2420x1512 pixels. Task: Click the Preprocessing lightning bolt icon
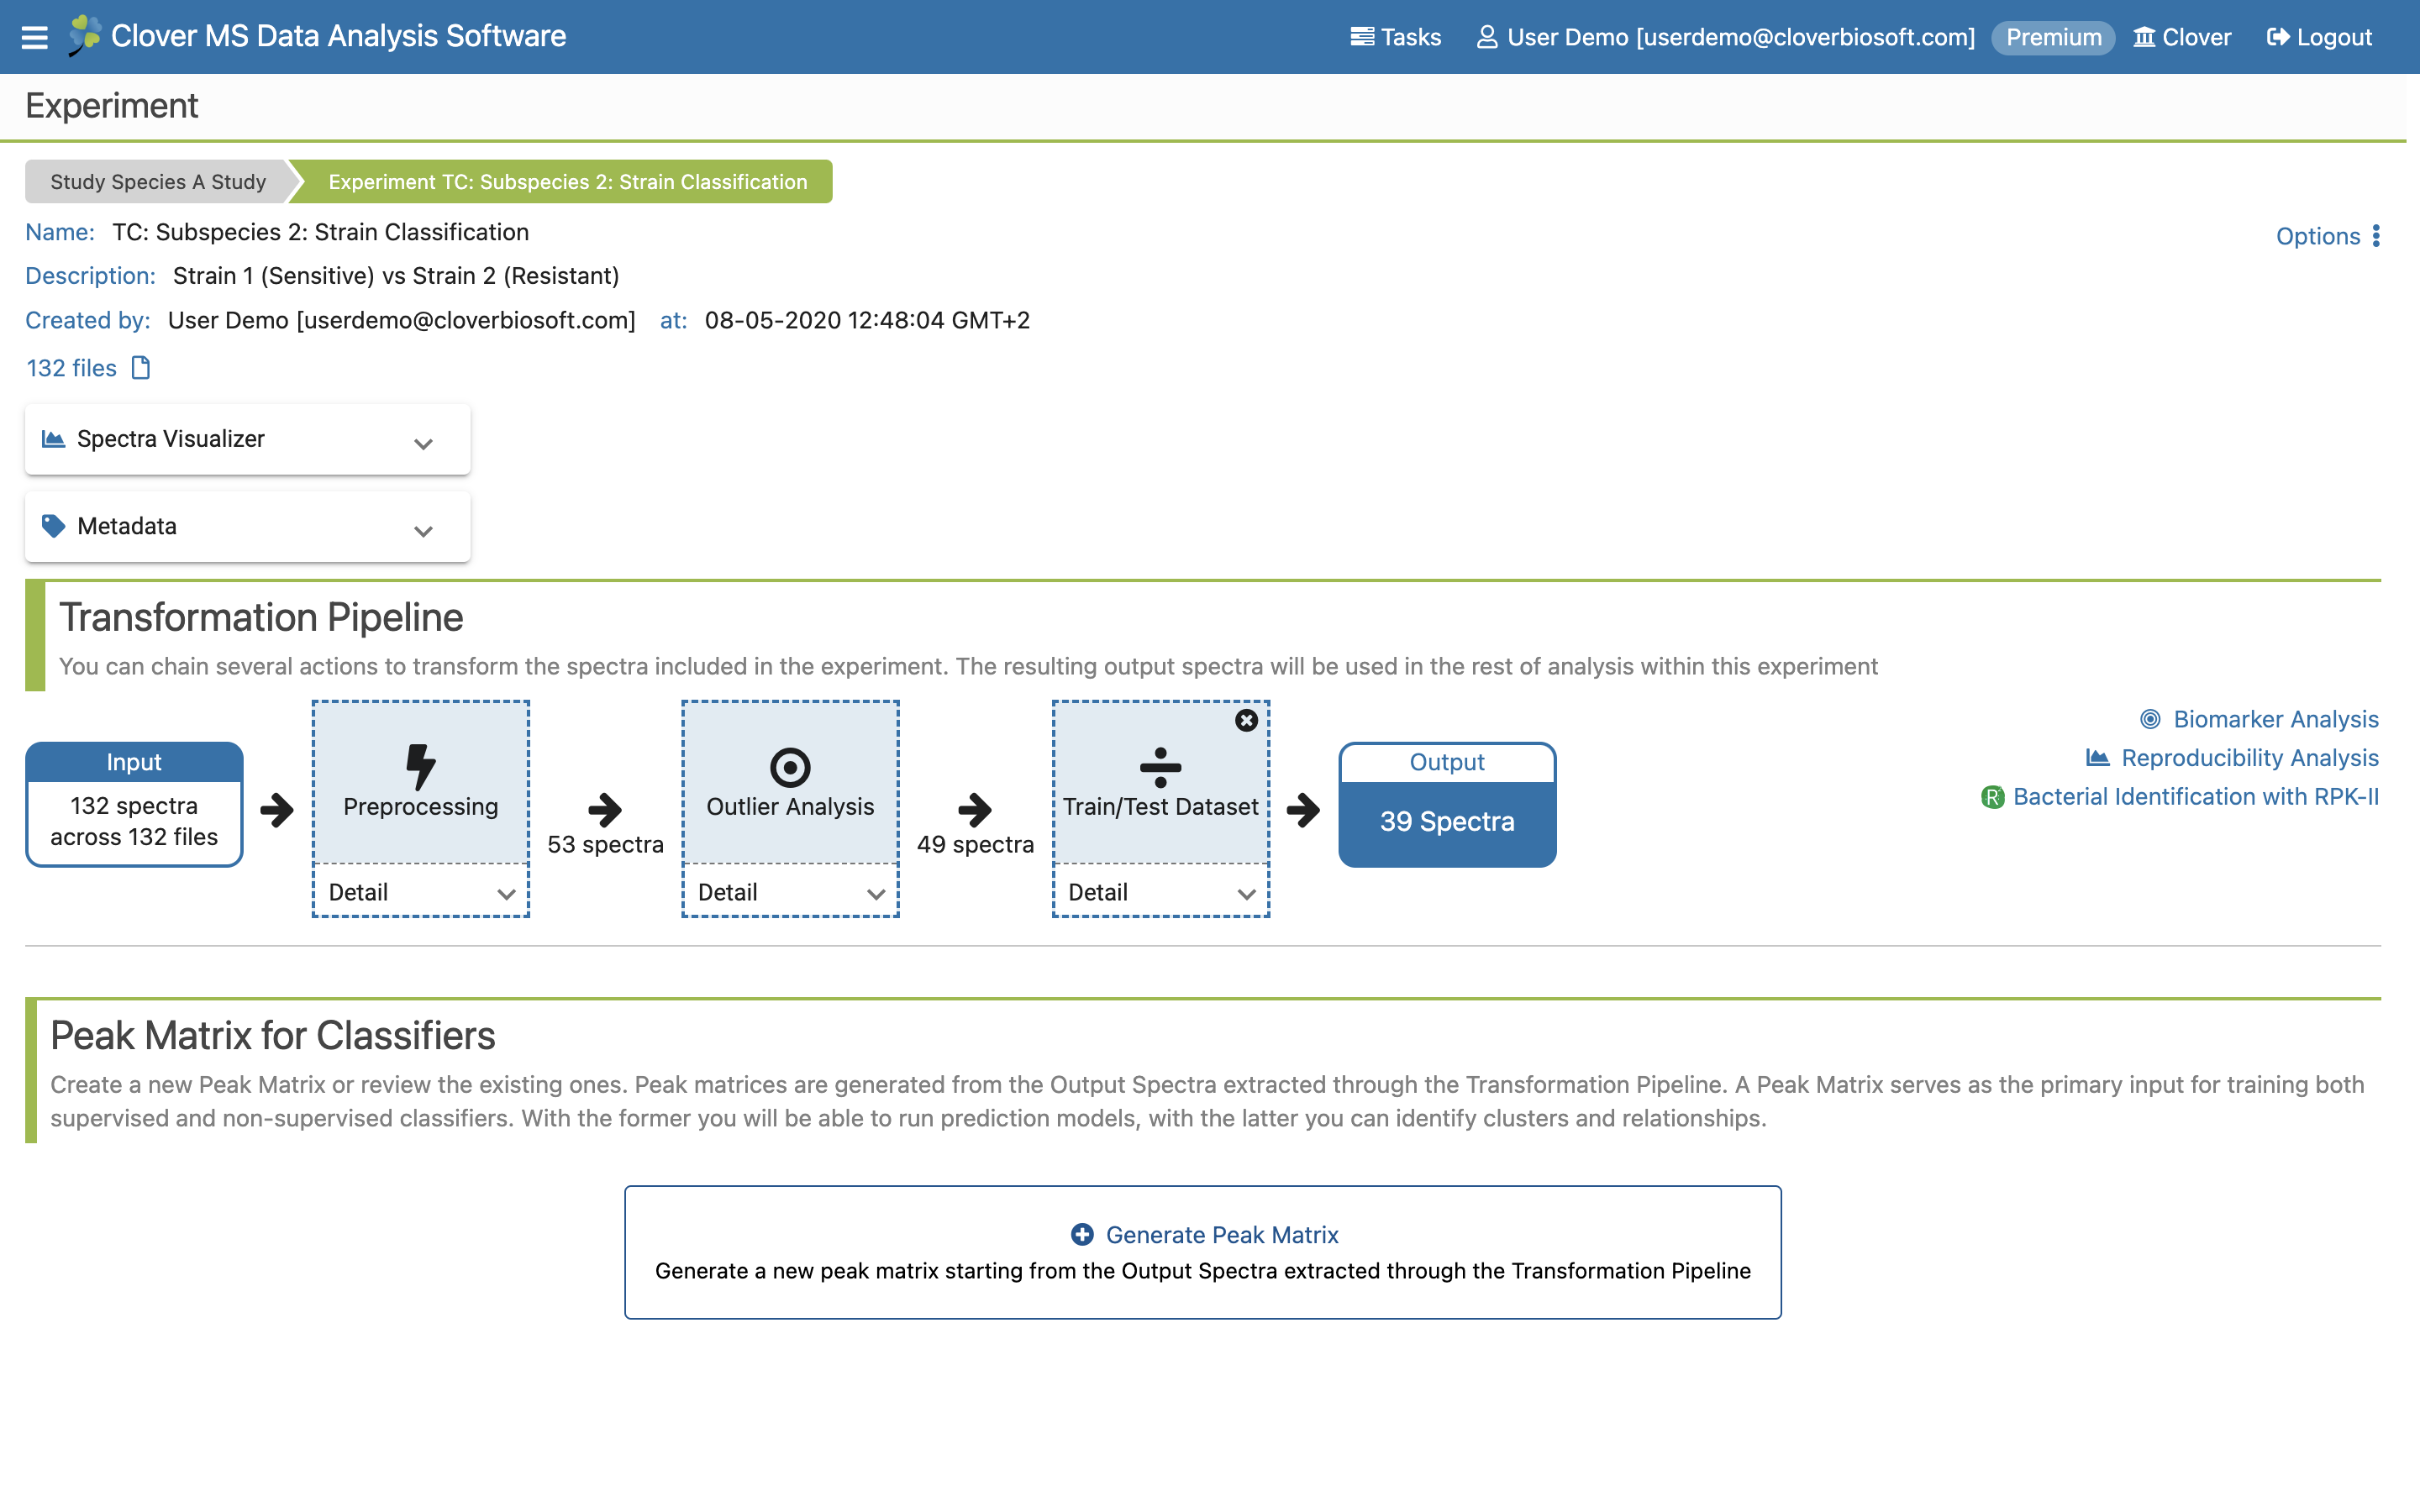(x=421, y=766)
